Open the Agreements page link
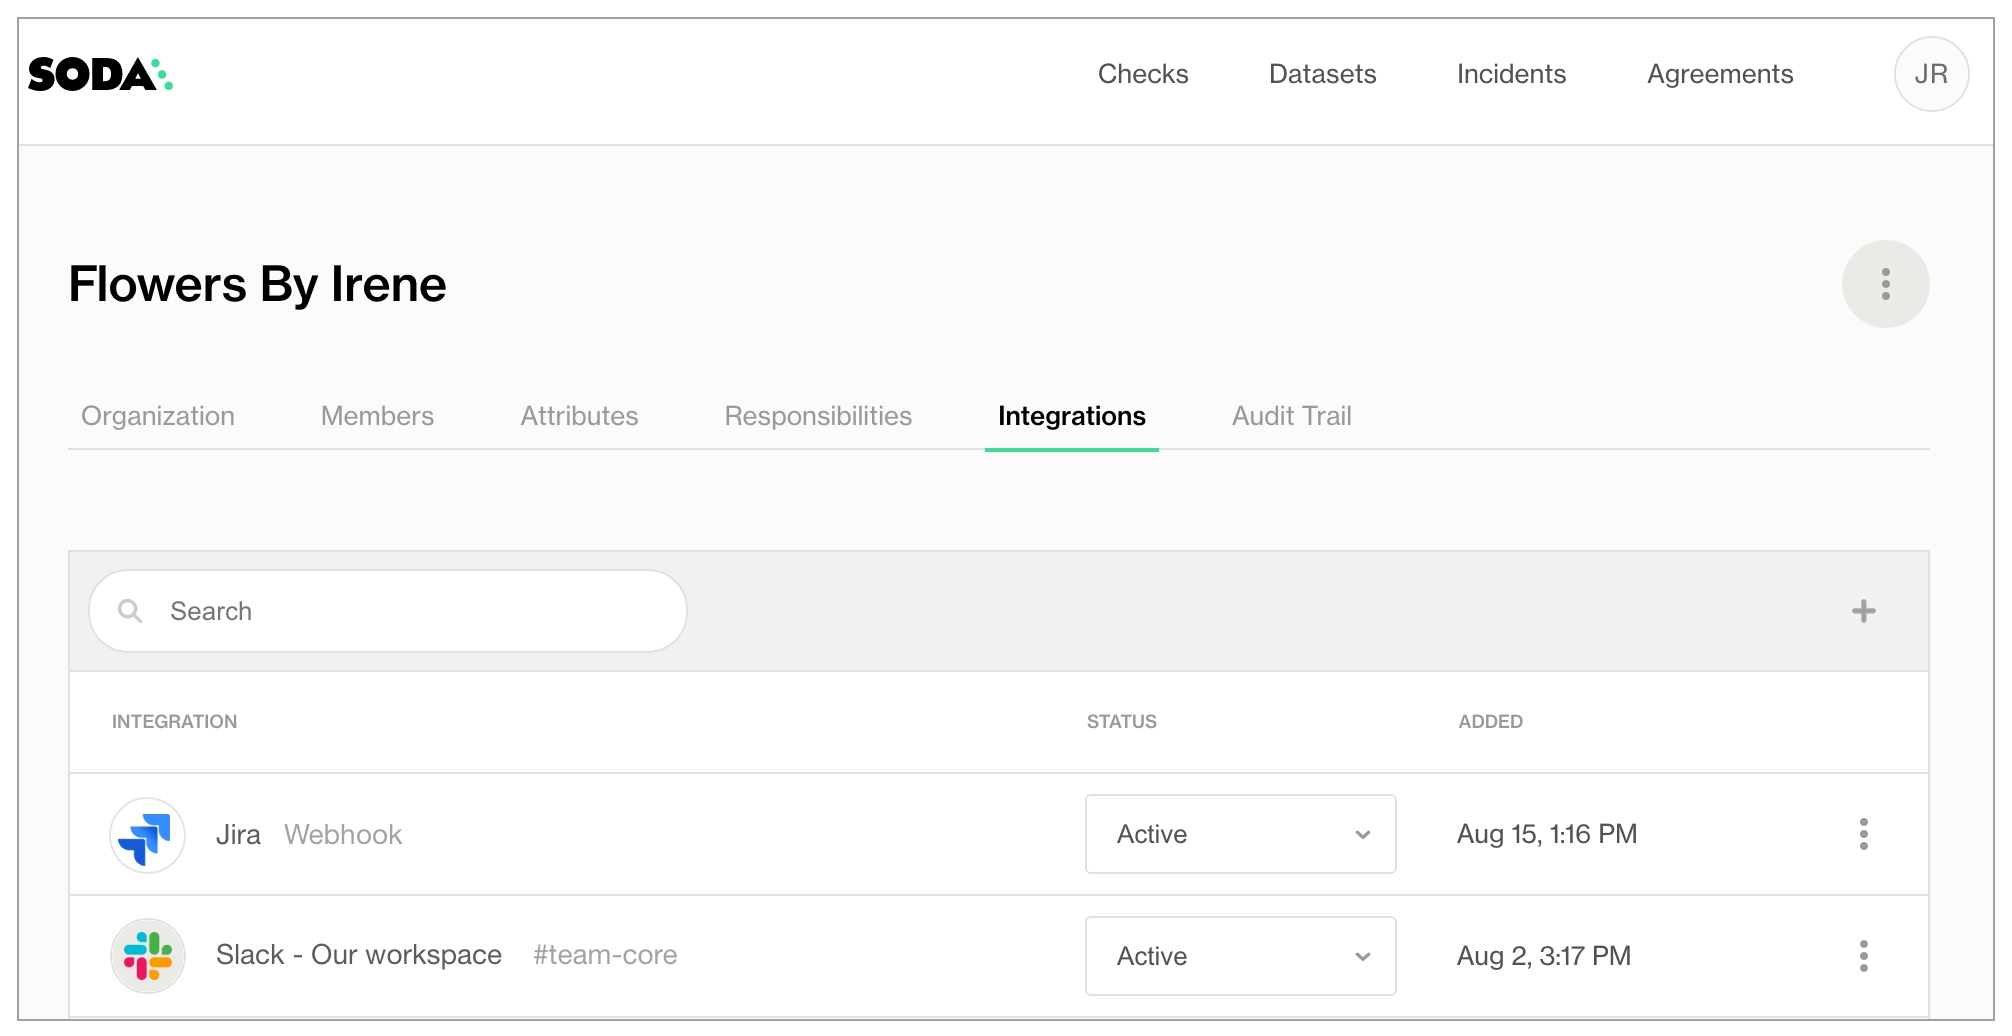This screenshot has height=1036, width=2012. pyautogui.click(x=1719, y=74)
